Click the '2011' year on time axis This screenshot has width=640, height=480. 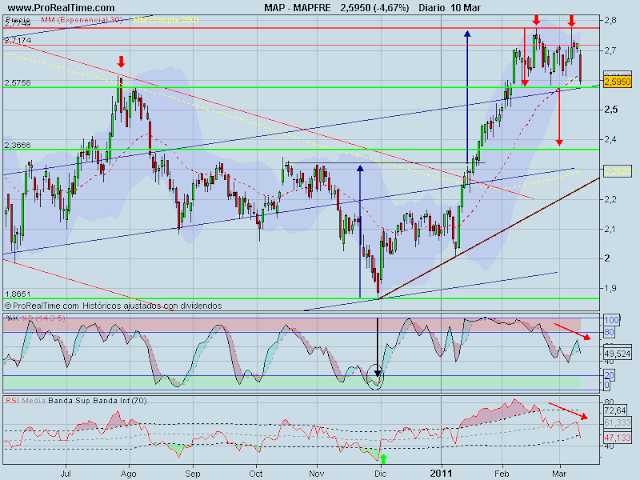(441, 473)
